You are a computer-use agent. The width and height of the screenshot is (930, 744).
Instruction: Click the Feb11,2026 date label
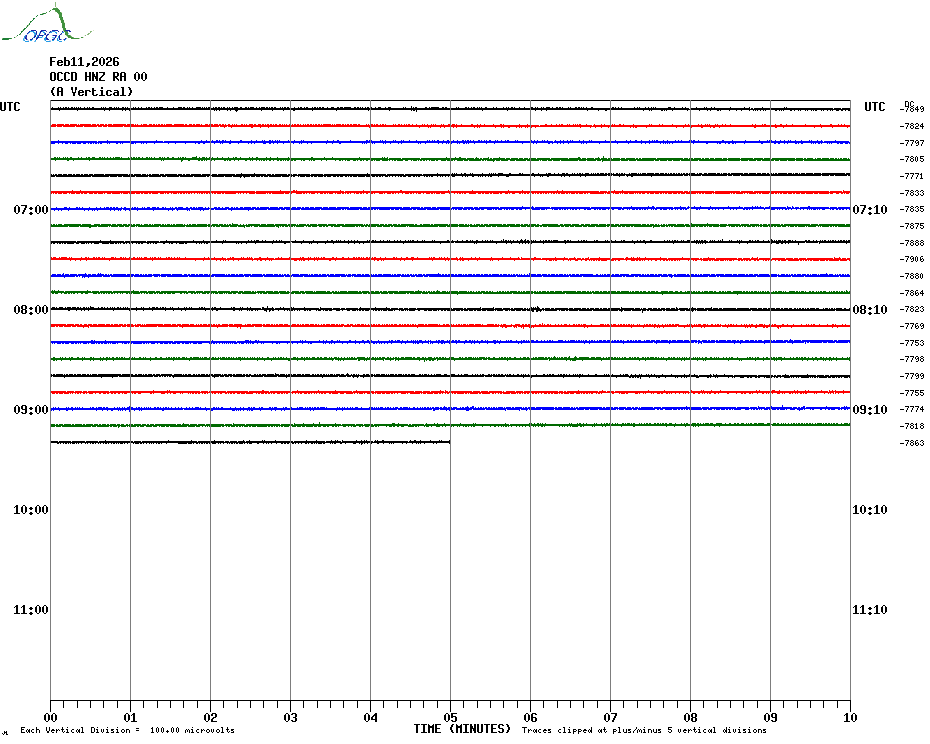(x=84, y=62)
